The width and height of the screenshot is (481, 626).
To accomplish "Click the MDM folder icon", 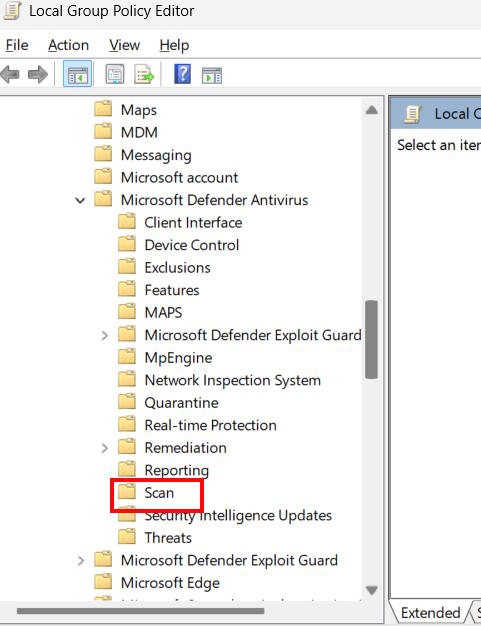I will [x=103, y=131].
